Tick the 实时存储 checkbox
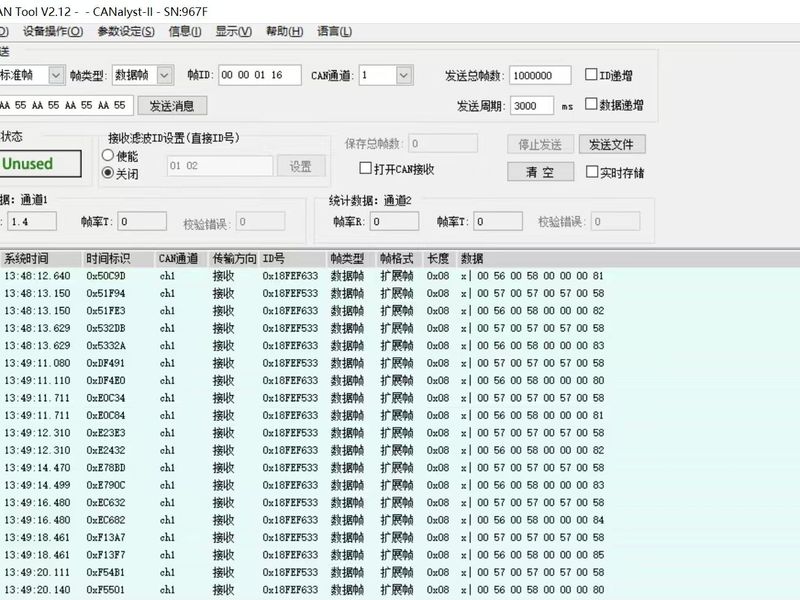The height and width of the screenshot is (600, 800). pyautogui.click(x=592, y=171)
